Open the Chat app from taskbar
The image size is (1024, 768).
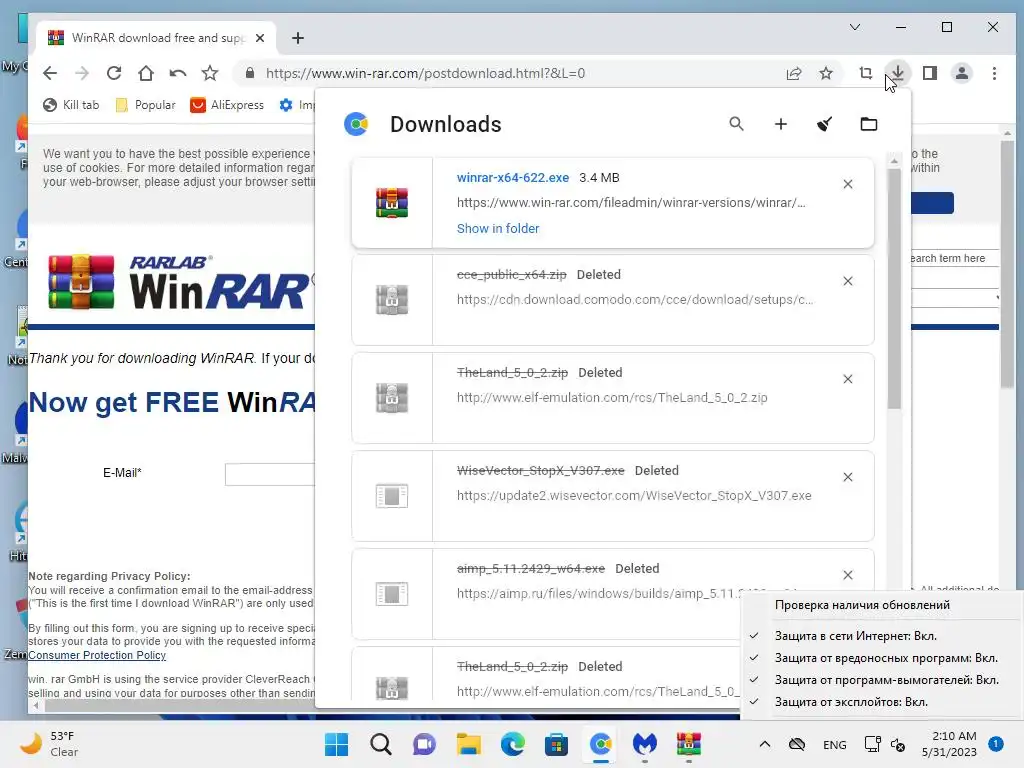424,744
